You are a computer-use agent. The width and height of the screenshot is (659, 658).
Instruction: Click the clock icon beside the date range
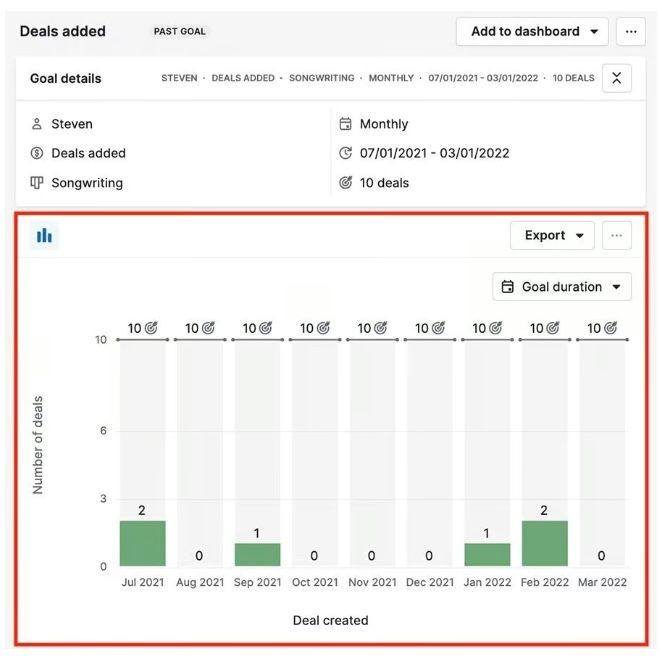[x=345, y=153]
